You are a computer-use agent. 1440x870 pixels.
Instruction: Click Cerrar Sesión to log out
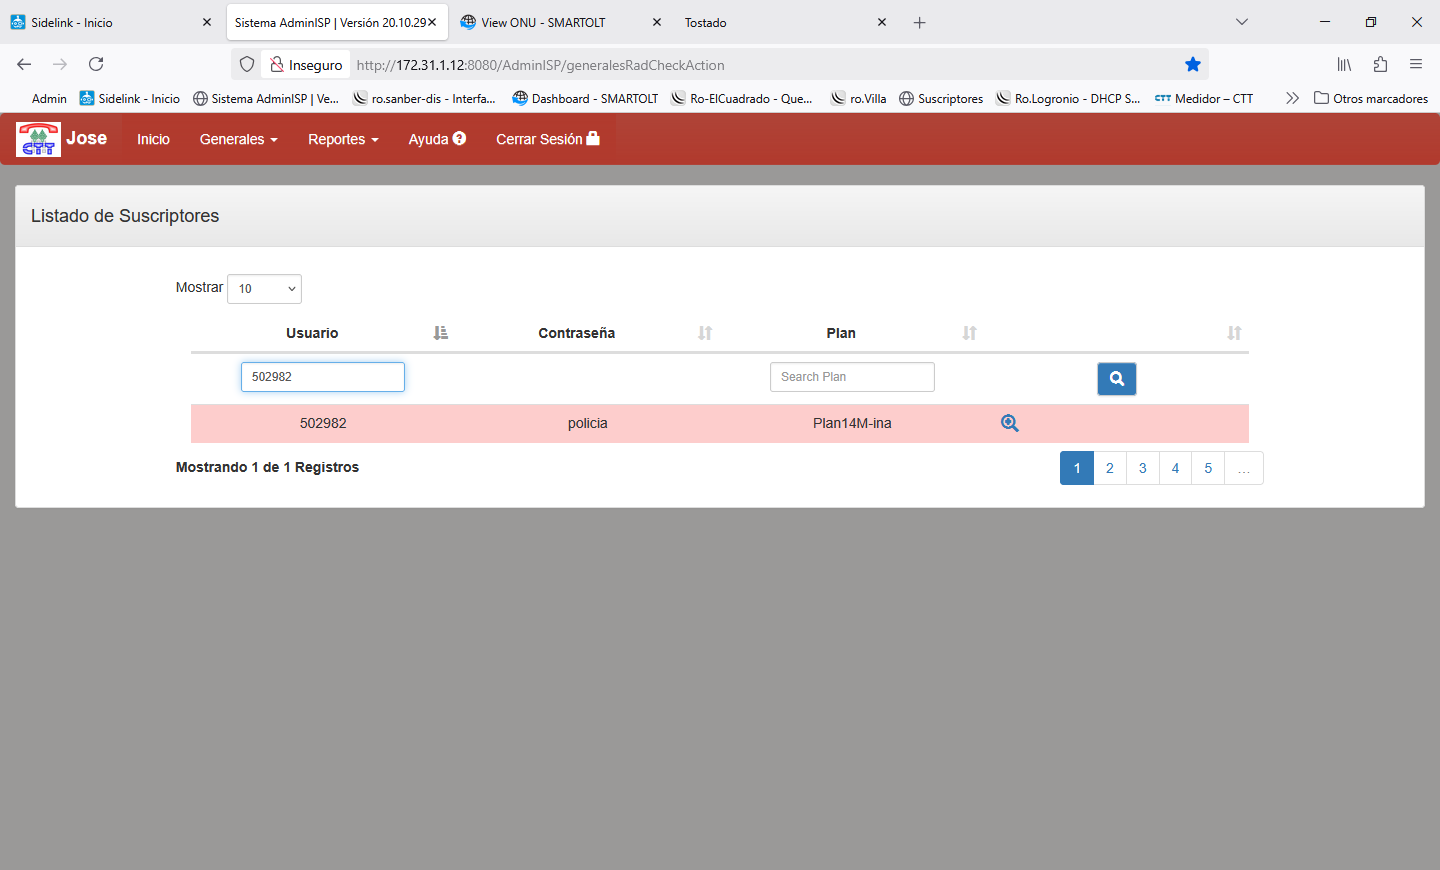[x=547, y=139]
